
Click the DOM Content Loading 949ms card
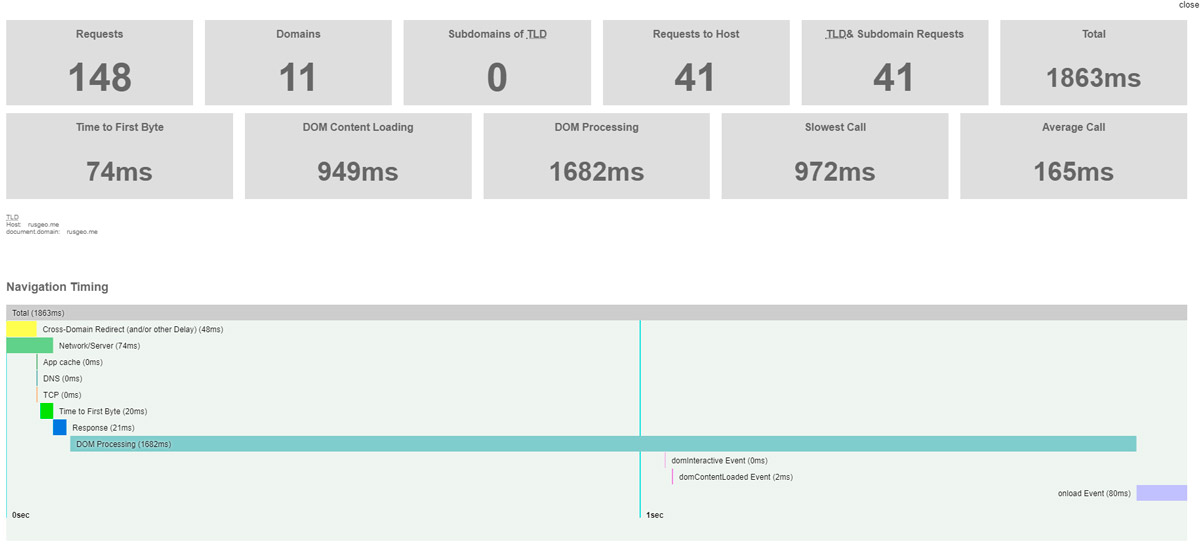pyautogui.click(x=358, y=156)
